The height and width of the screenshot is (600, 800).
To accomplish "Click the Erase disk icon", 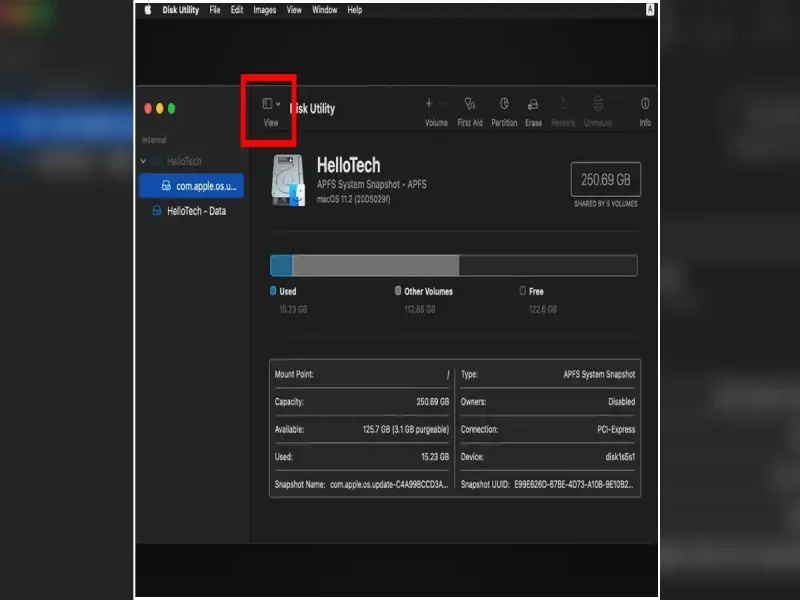I will (533, 105).
